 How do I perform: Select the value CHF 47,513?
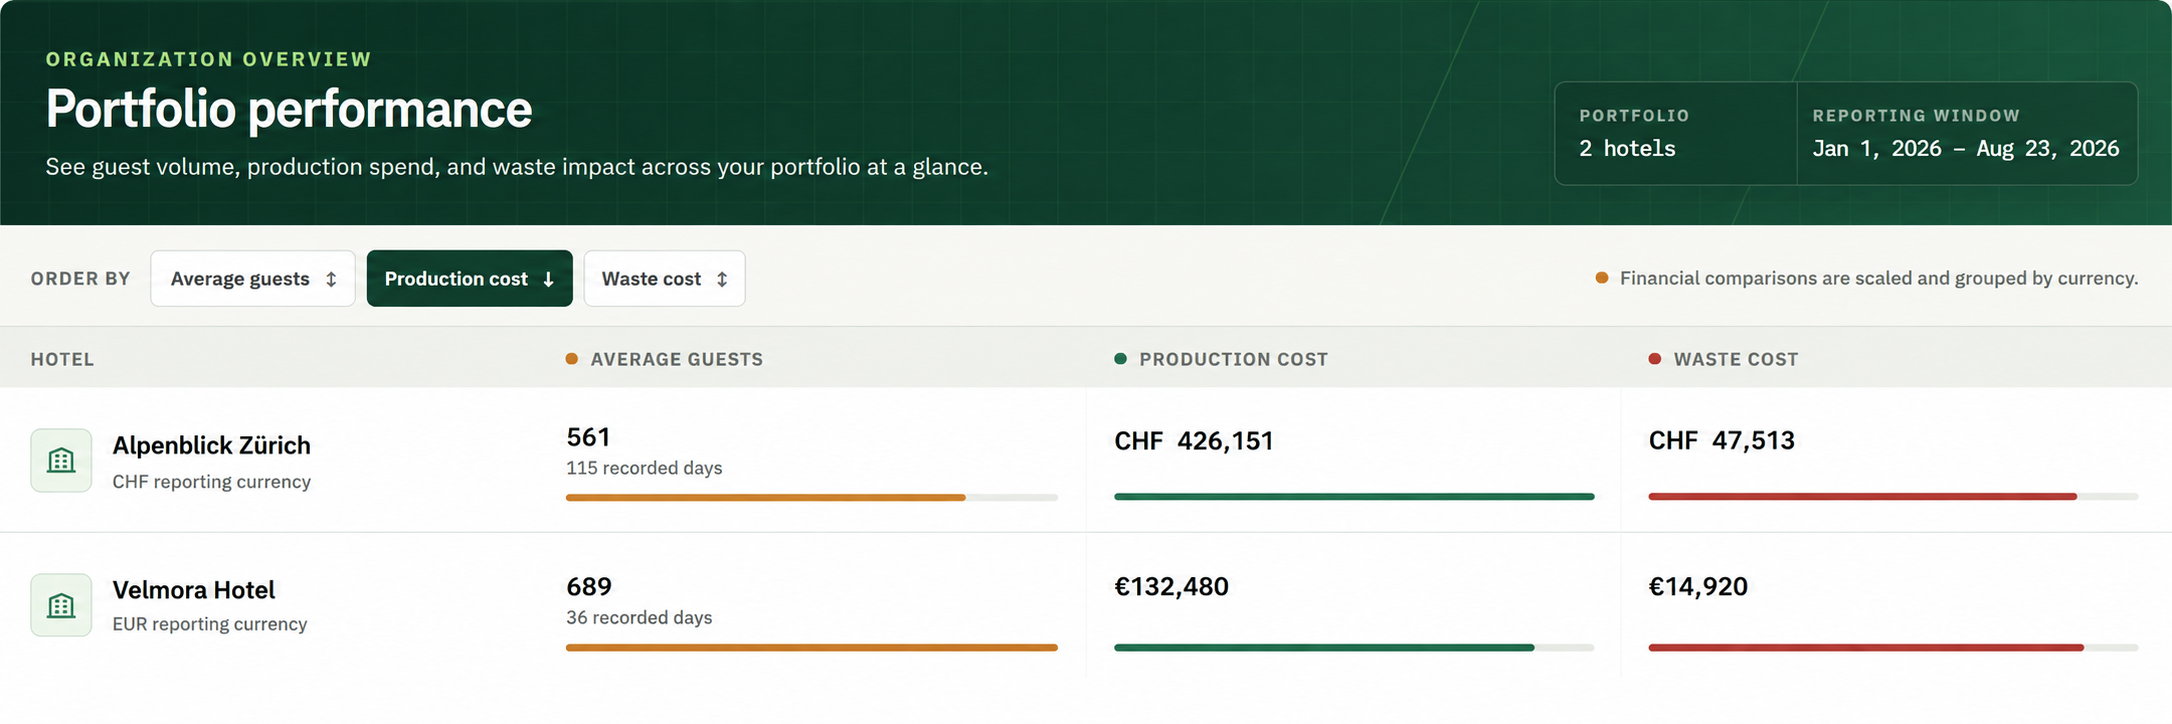tap(1721, 441)
